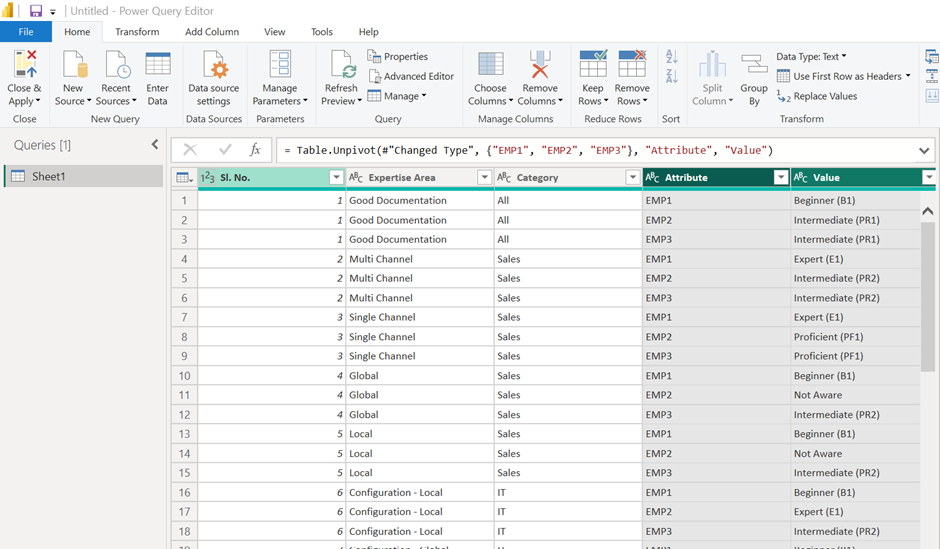
Task: Click Replace Values
Action: [x=817, y=96]
